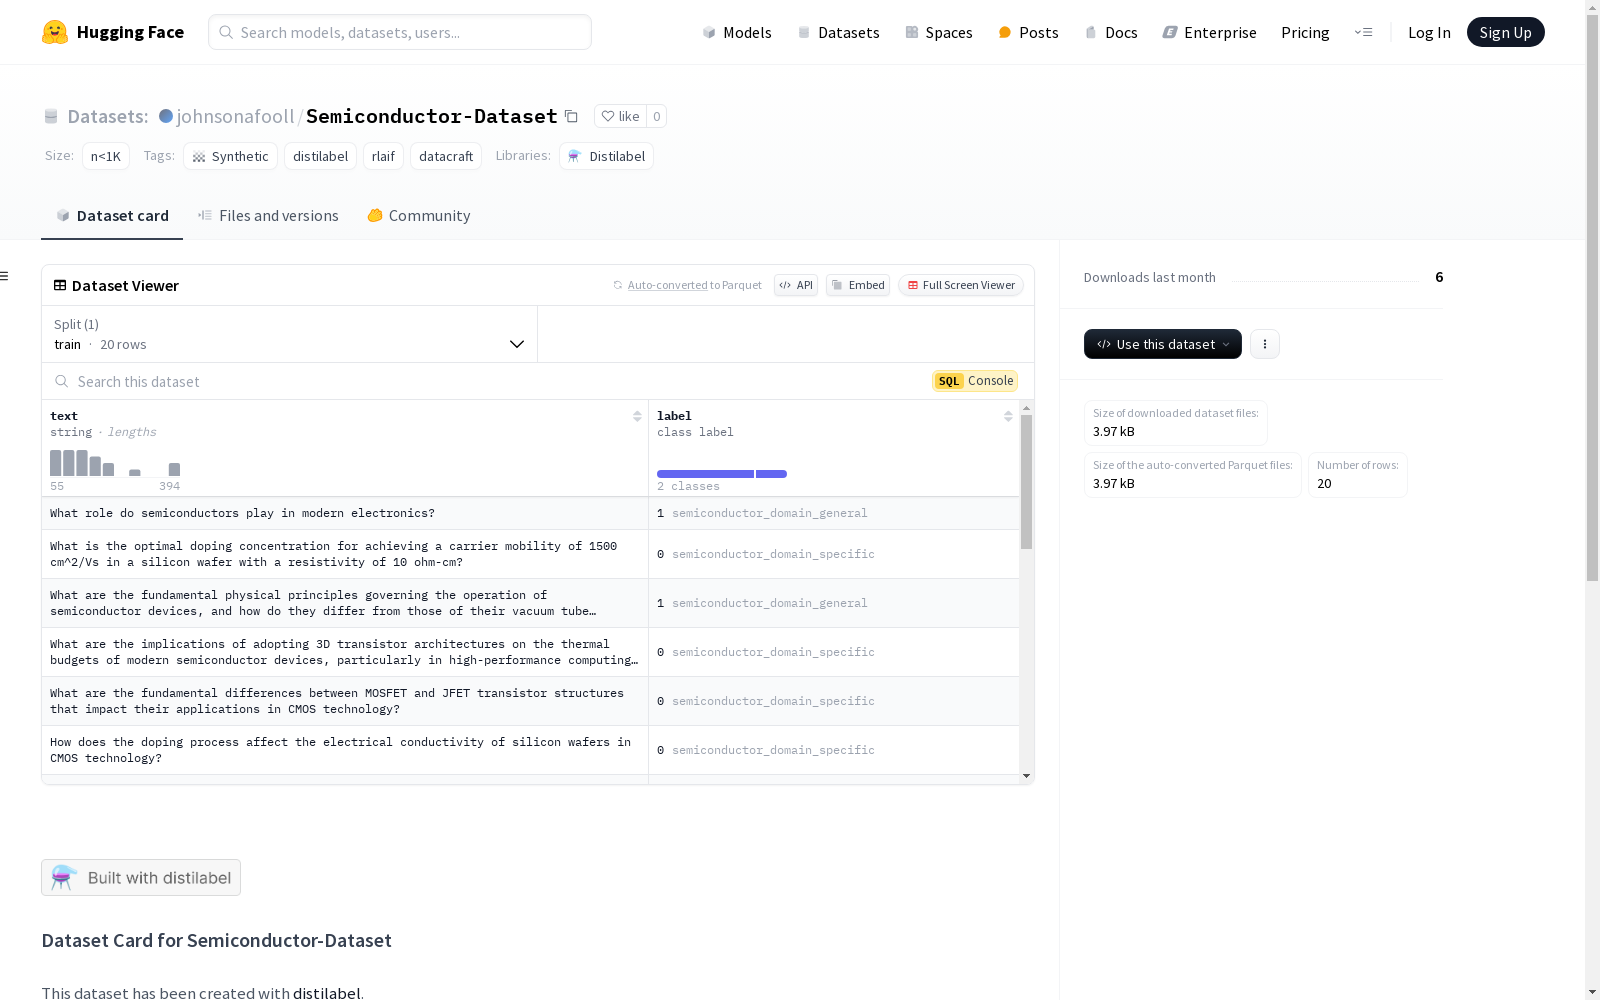Image resolution: width=1600 pixels, height=1000 pixels.
Task: Click the n<1K size tag
Action: (x=106, y=156)
